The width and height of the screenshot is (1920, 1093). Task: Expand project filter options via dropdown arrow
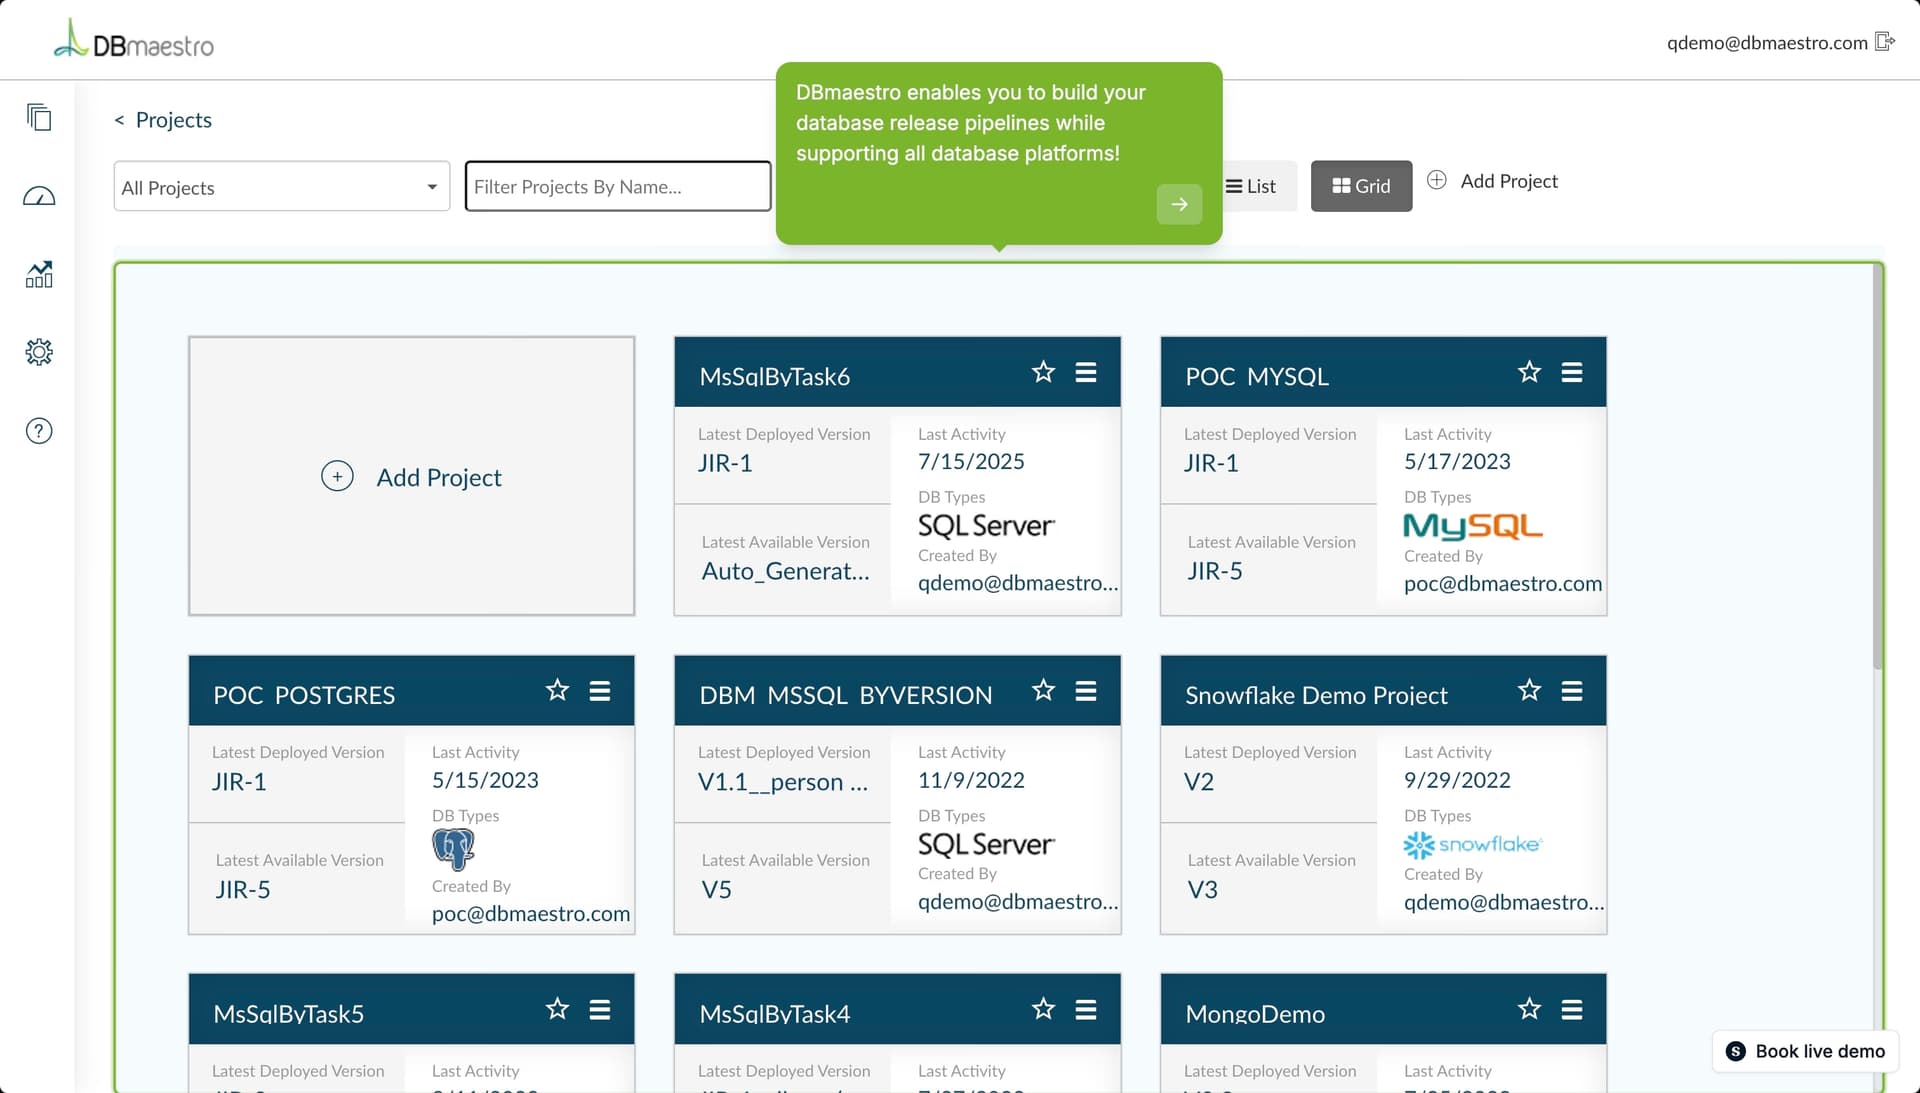(431, 186)
